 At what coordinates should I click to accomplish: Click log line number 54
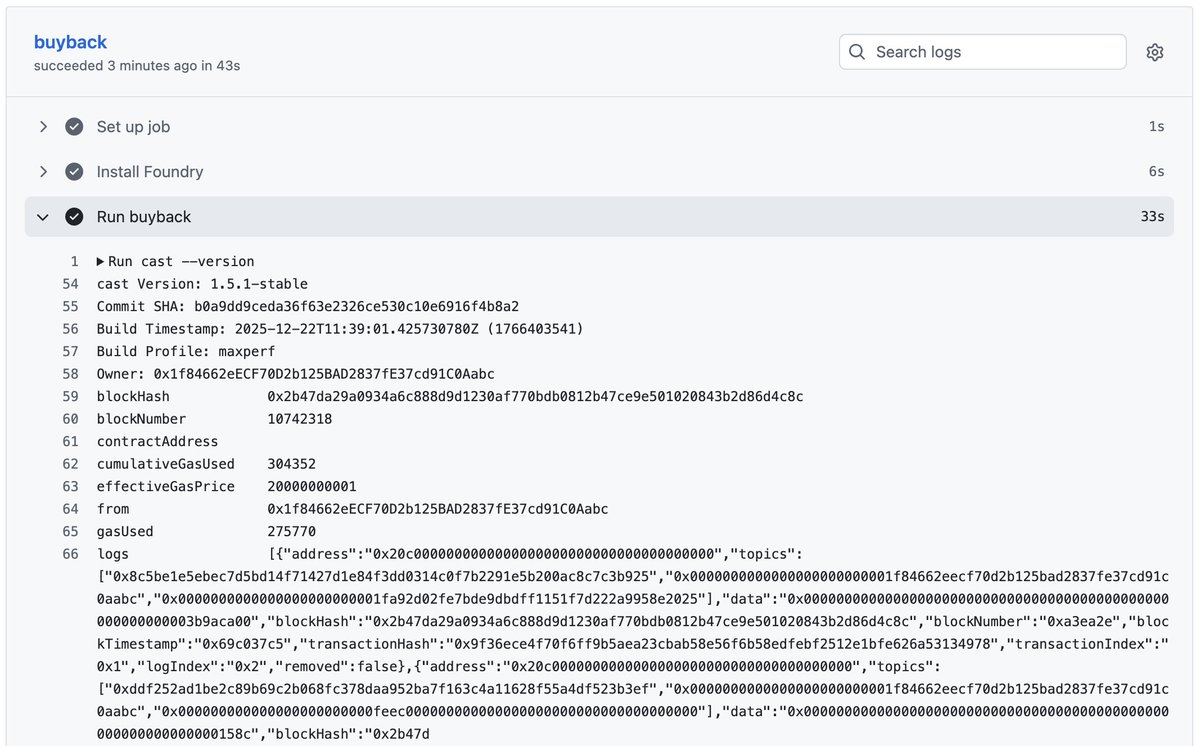point(70,284)
